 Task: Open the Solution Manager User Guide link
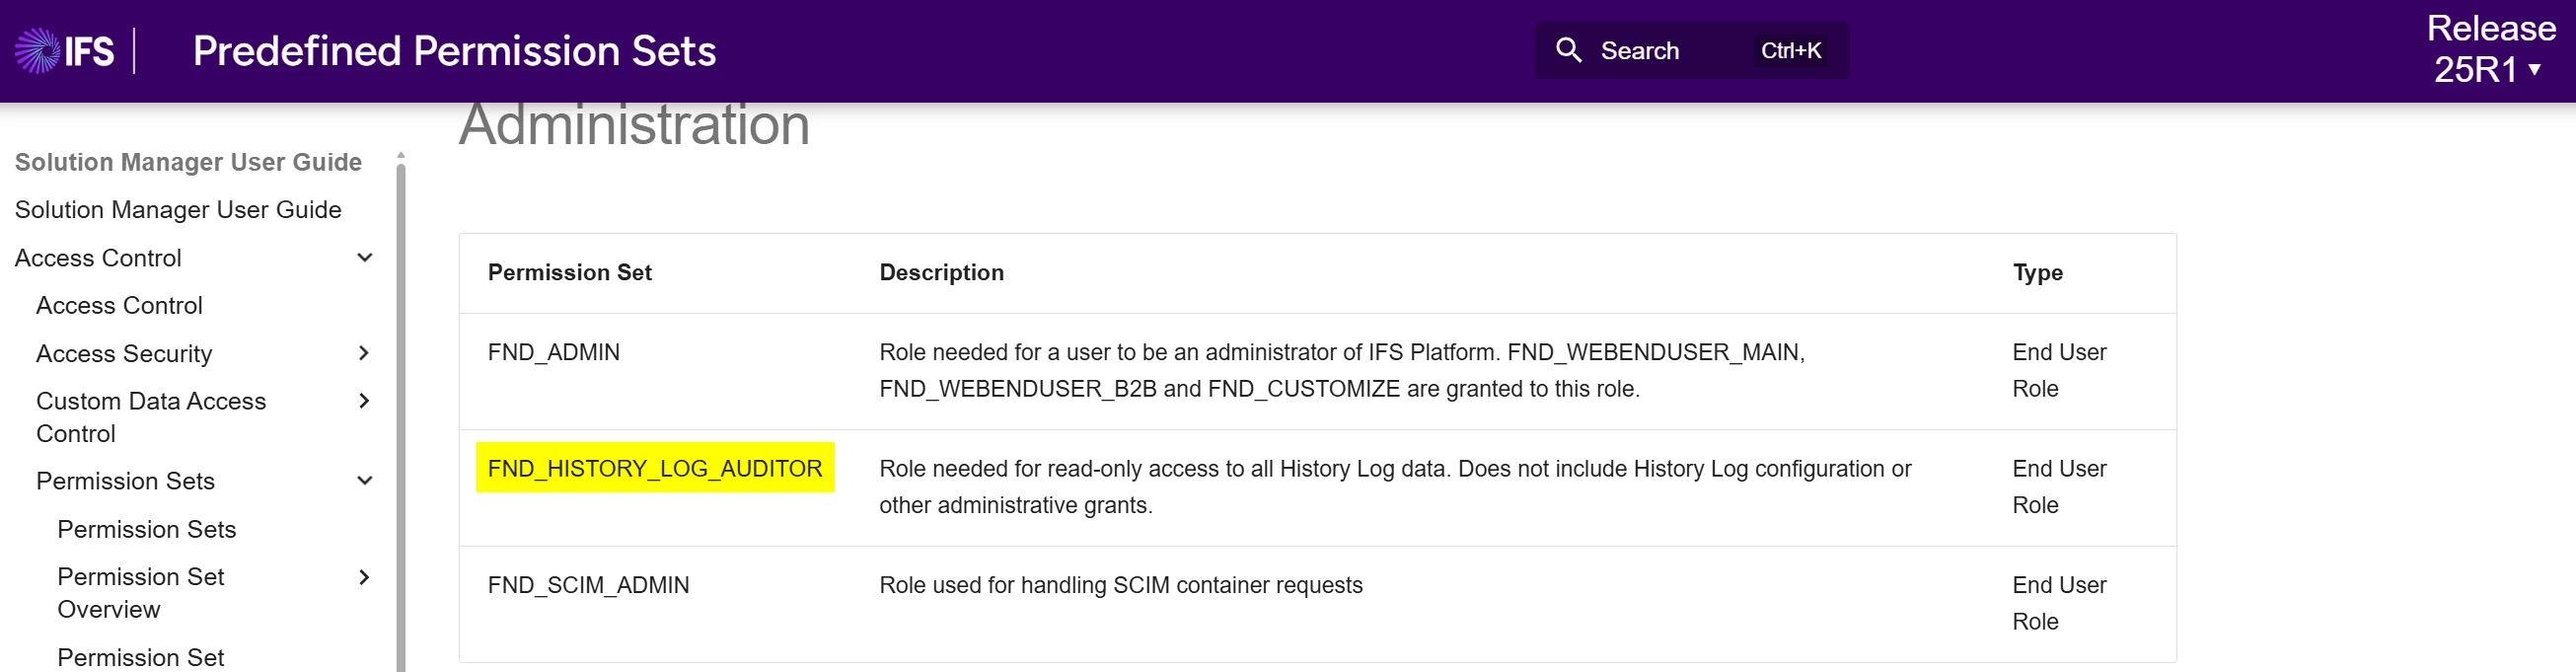click(178, 210)
